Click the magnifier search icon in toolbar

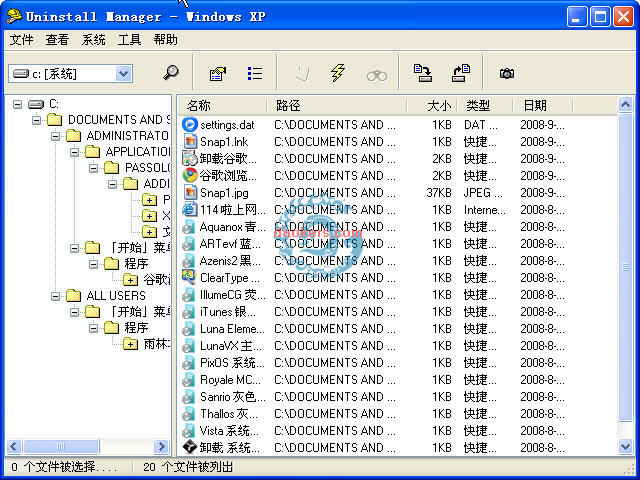(x=171, y=73)
